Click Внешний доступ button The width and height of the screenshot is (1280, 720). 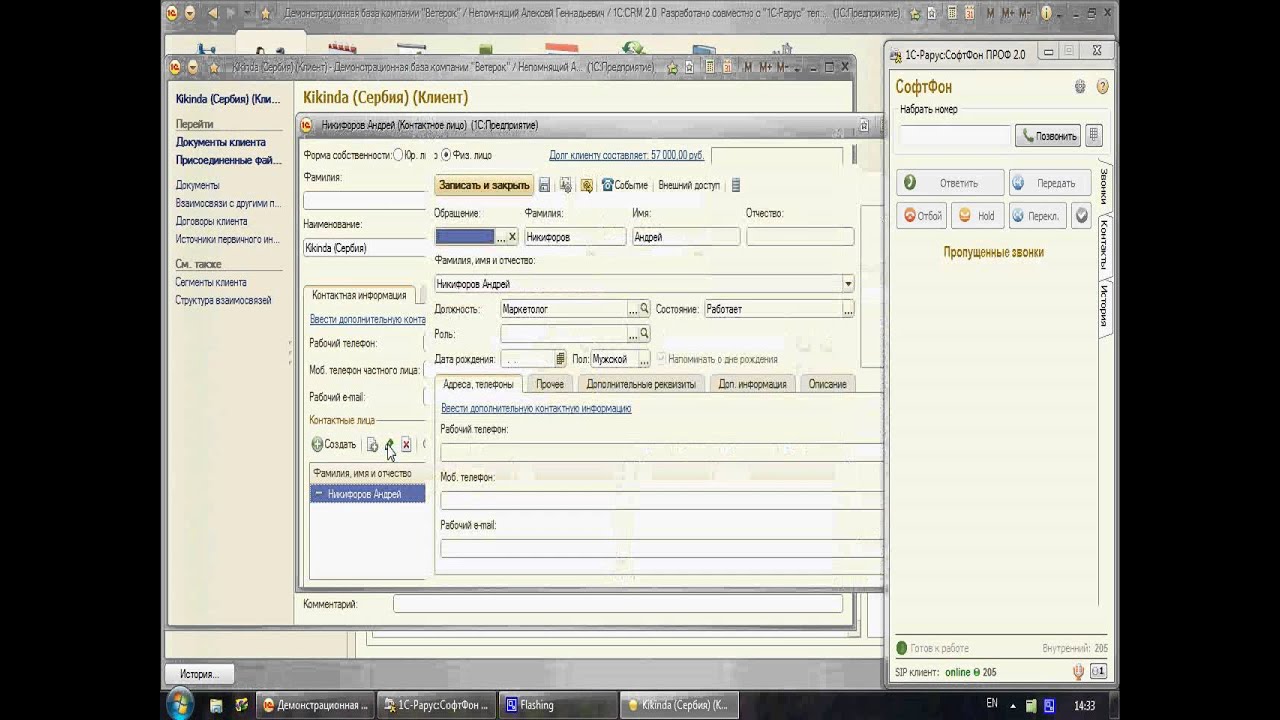pos(689,185)
